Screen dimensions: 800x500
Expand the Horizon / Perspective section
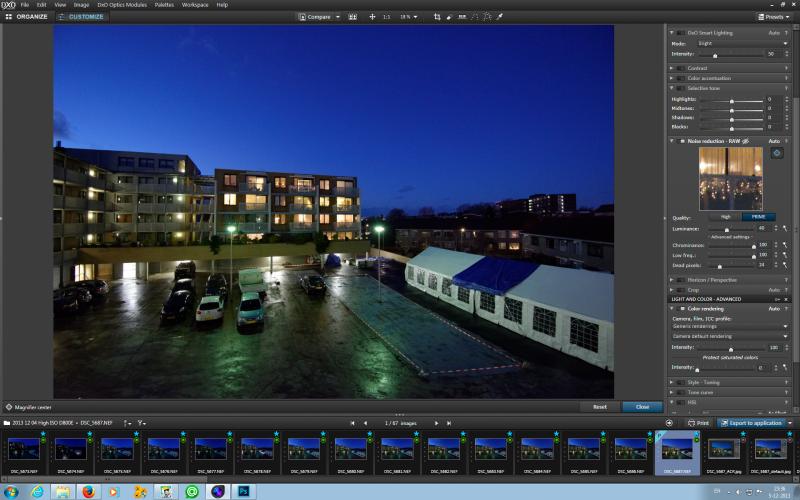[671, 280]
